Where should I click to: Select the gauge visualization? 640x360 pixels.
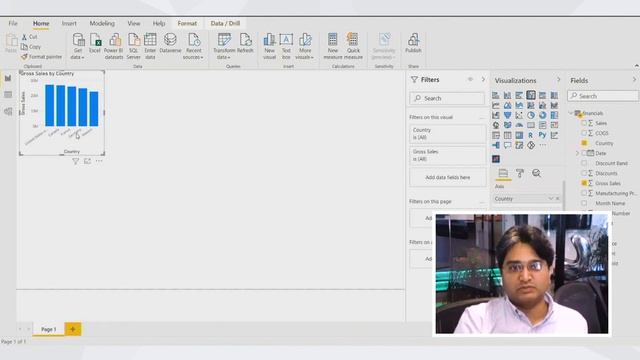point(519,125)
